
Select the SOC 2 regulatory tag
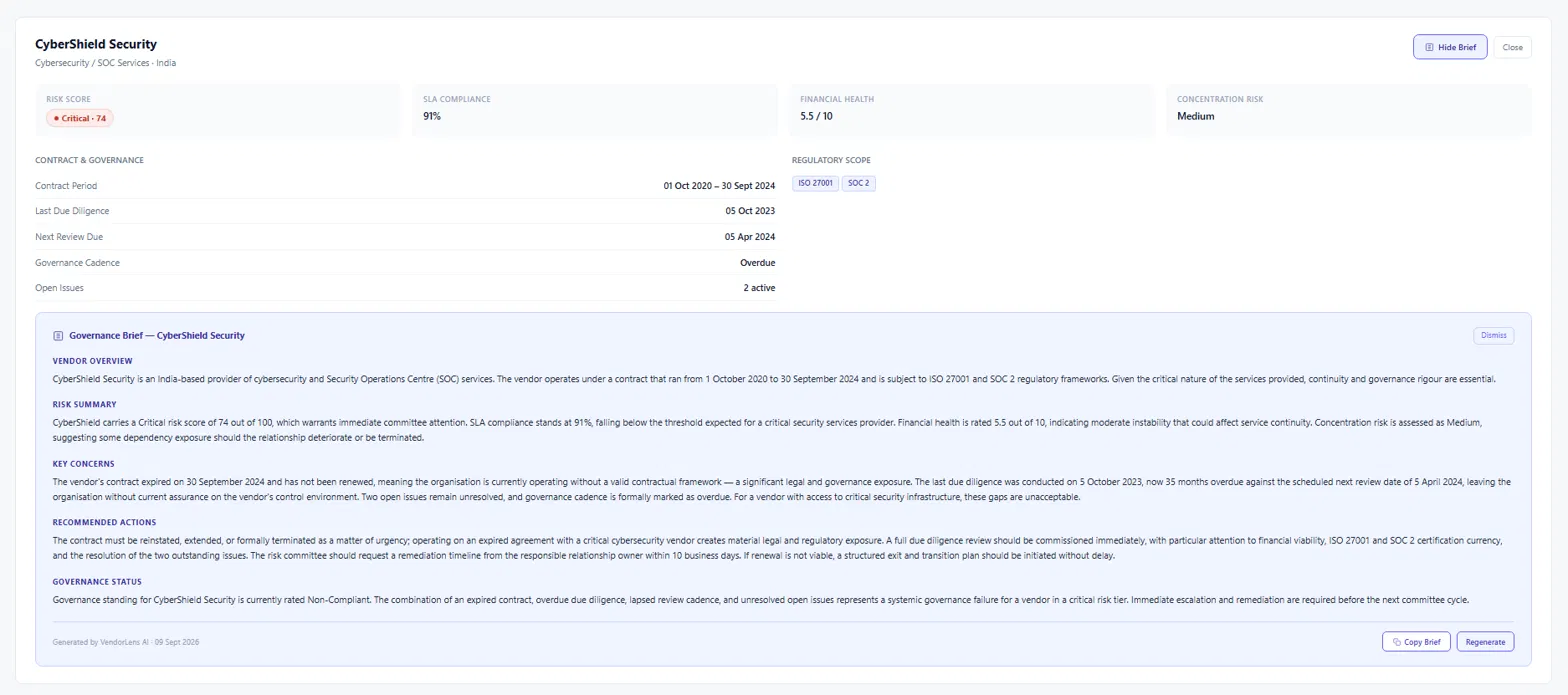click(x=859, y=183)
